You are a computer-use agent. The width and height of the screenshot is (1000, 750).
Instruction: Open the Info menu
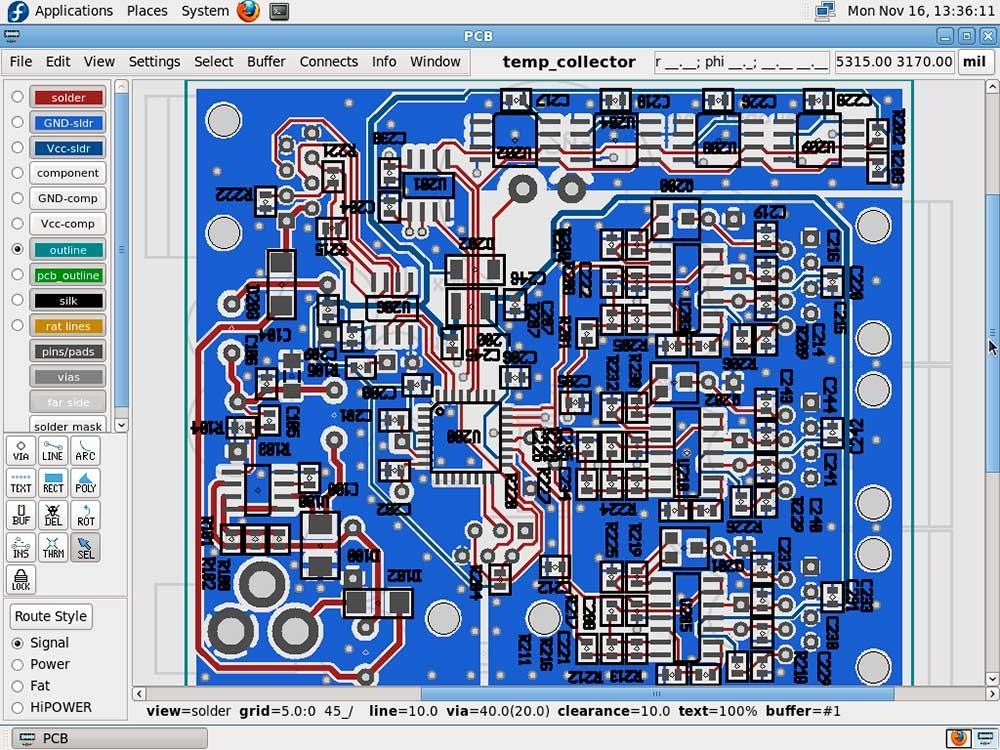coord(384,62)
